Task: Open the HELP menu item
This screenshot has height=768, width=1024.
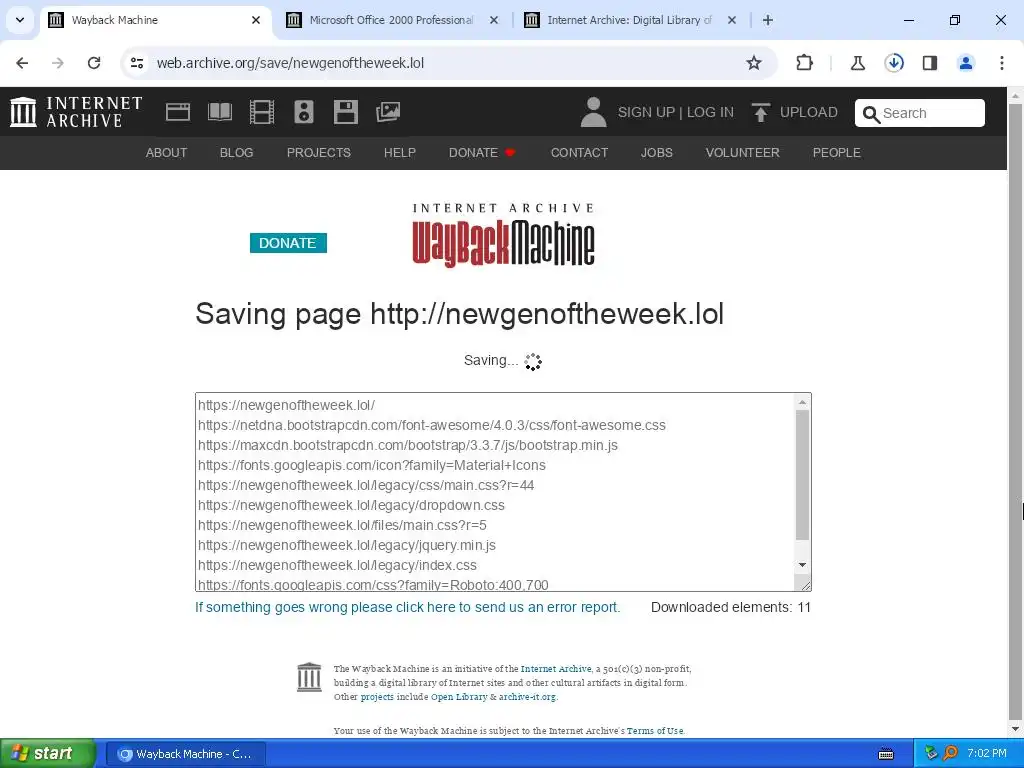Action: pos(400,153)
